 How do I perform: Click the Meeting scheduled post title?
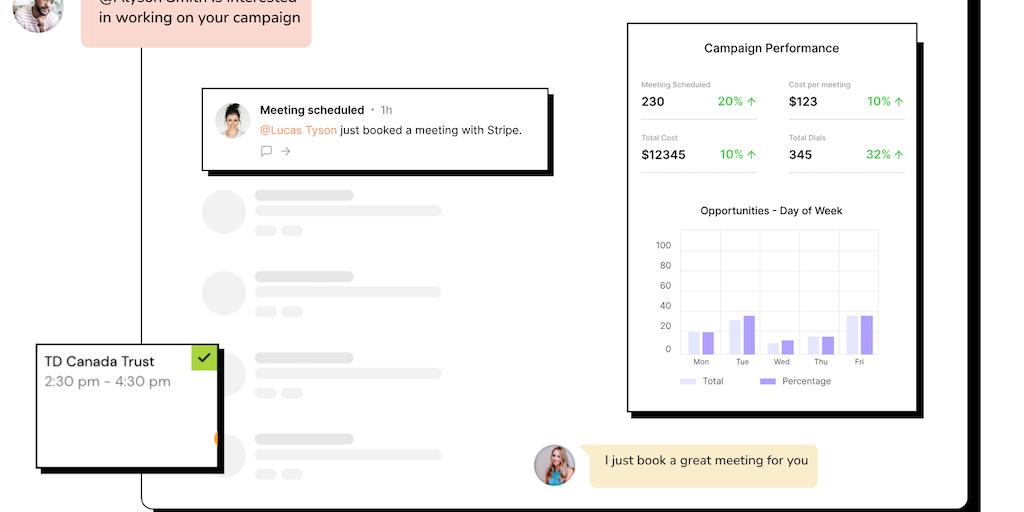[x=312, y=110]
